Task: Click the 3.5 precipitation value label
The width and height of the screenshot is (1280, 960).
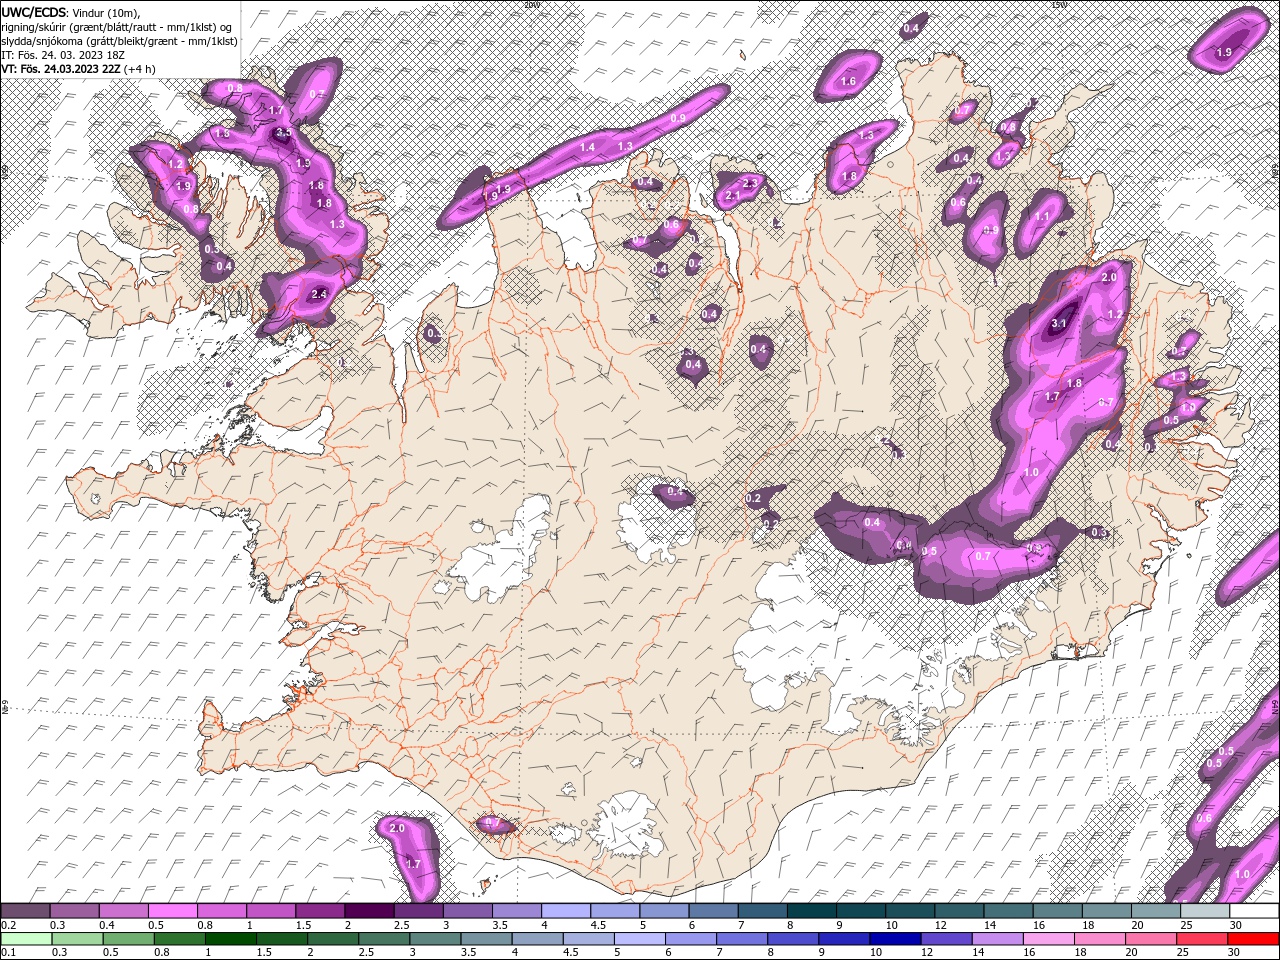Action: point(283,133)
